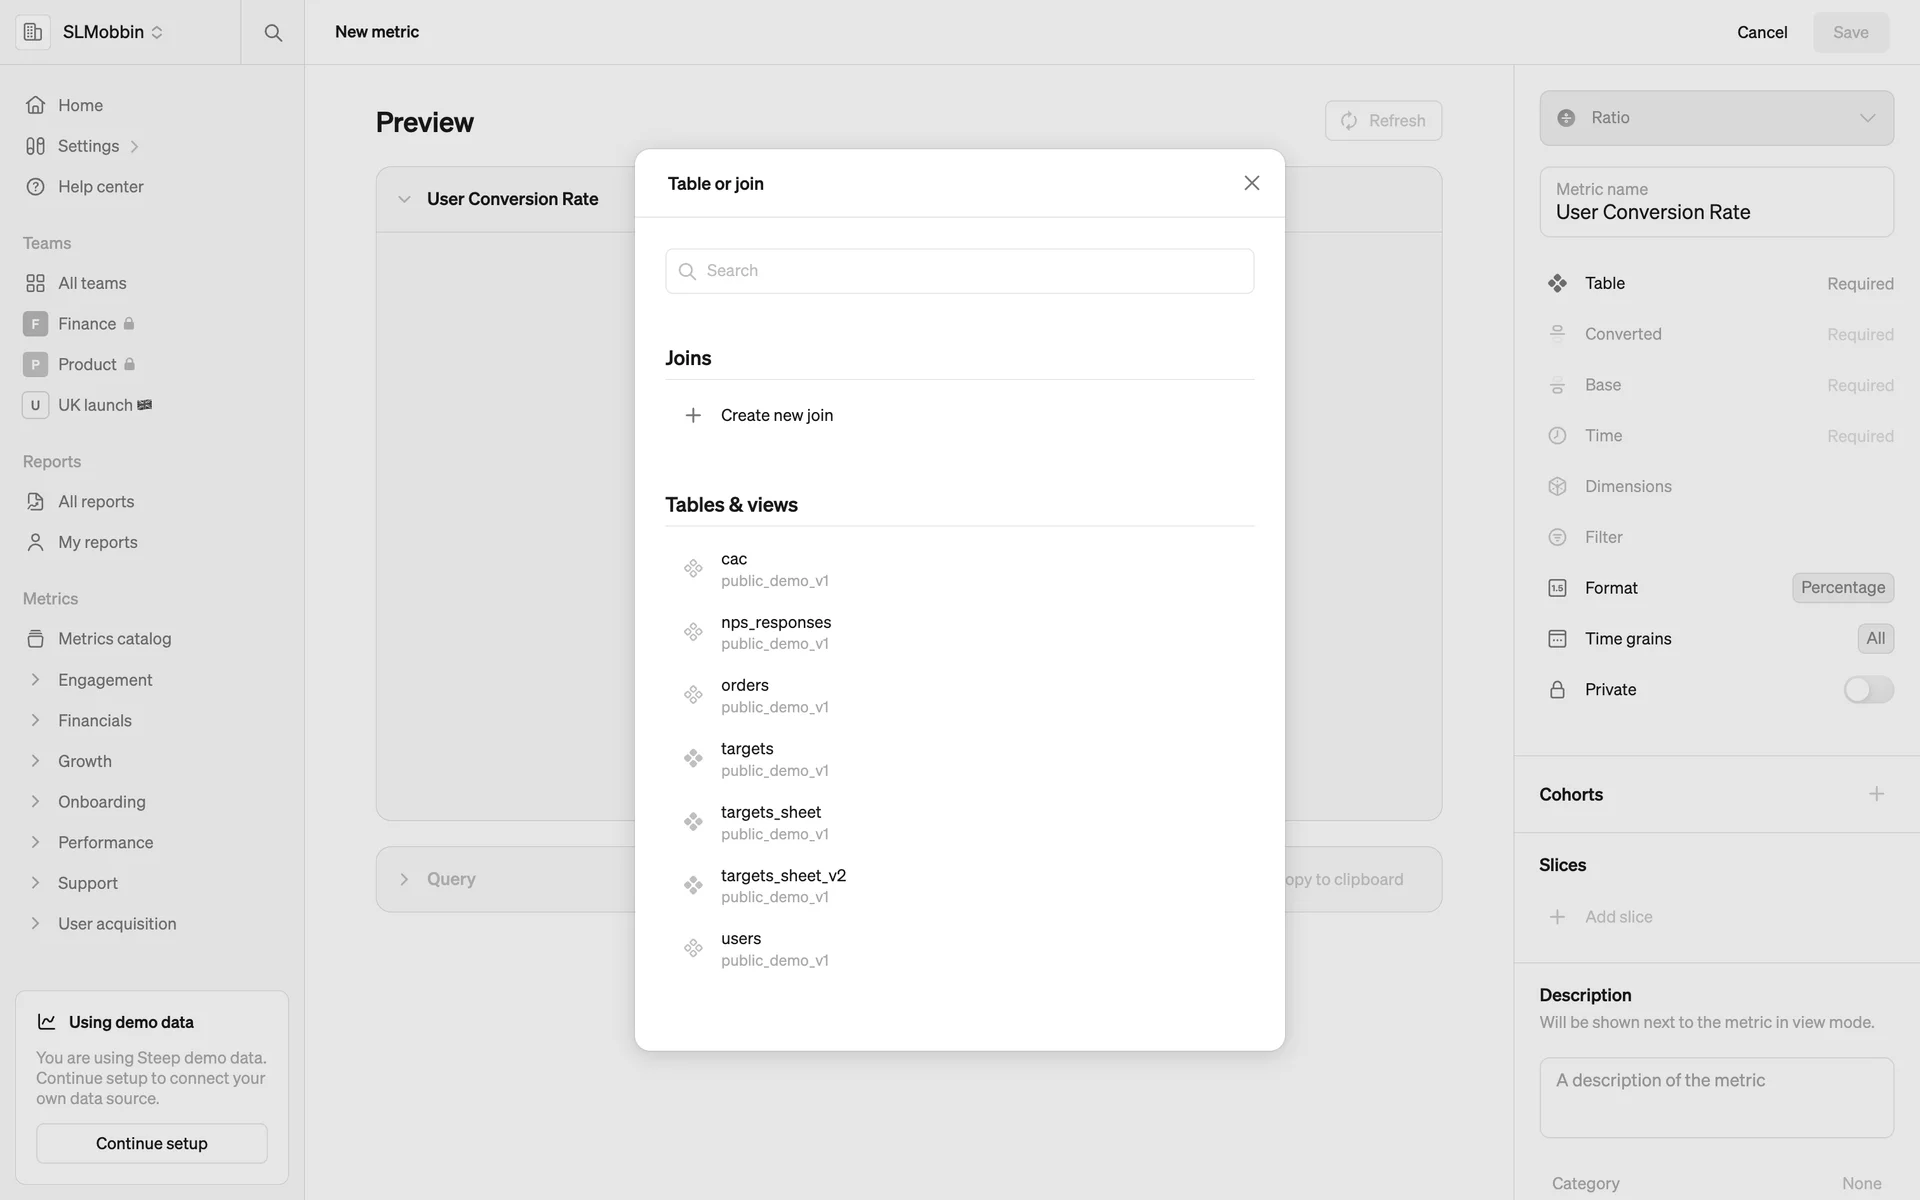The image size is (1920, 1200).
Task: Click the All reports document icon
Action: point(36,502)
